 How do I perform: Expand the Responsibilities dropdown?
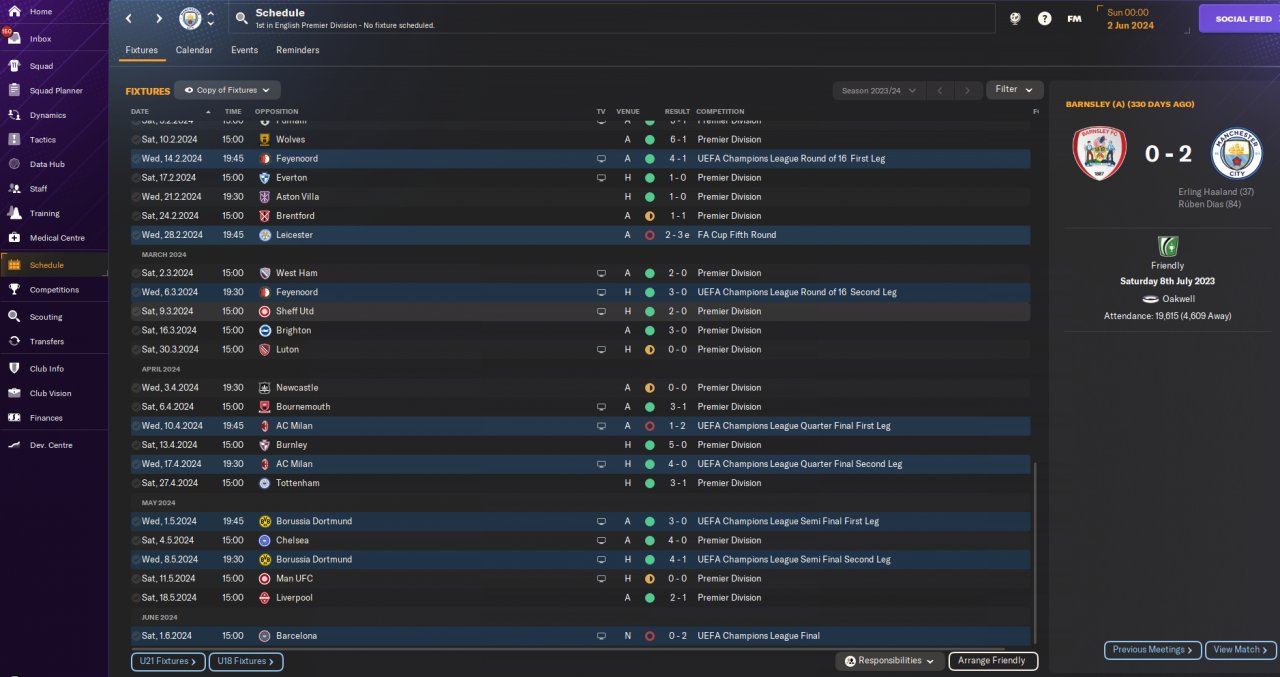(889, 661)
